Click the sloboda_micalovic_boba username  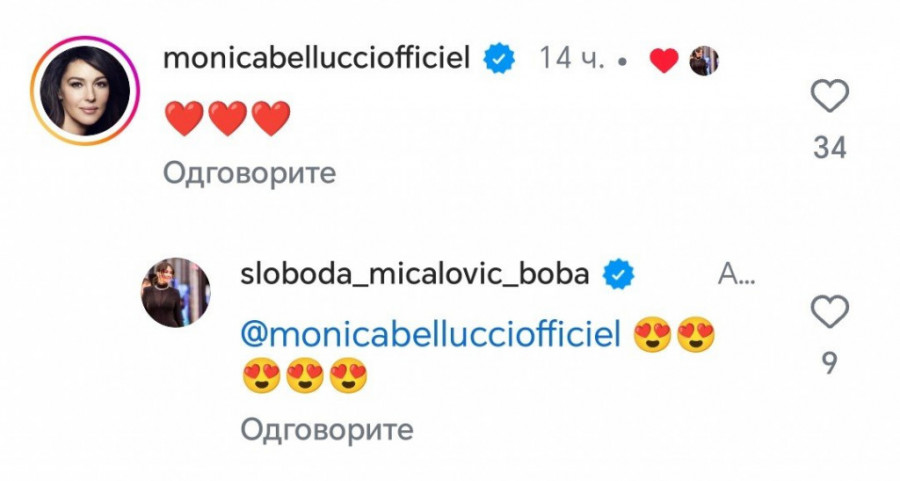tap(414, 275)
